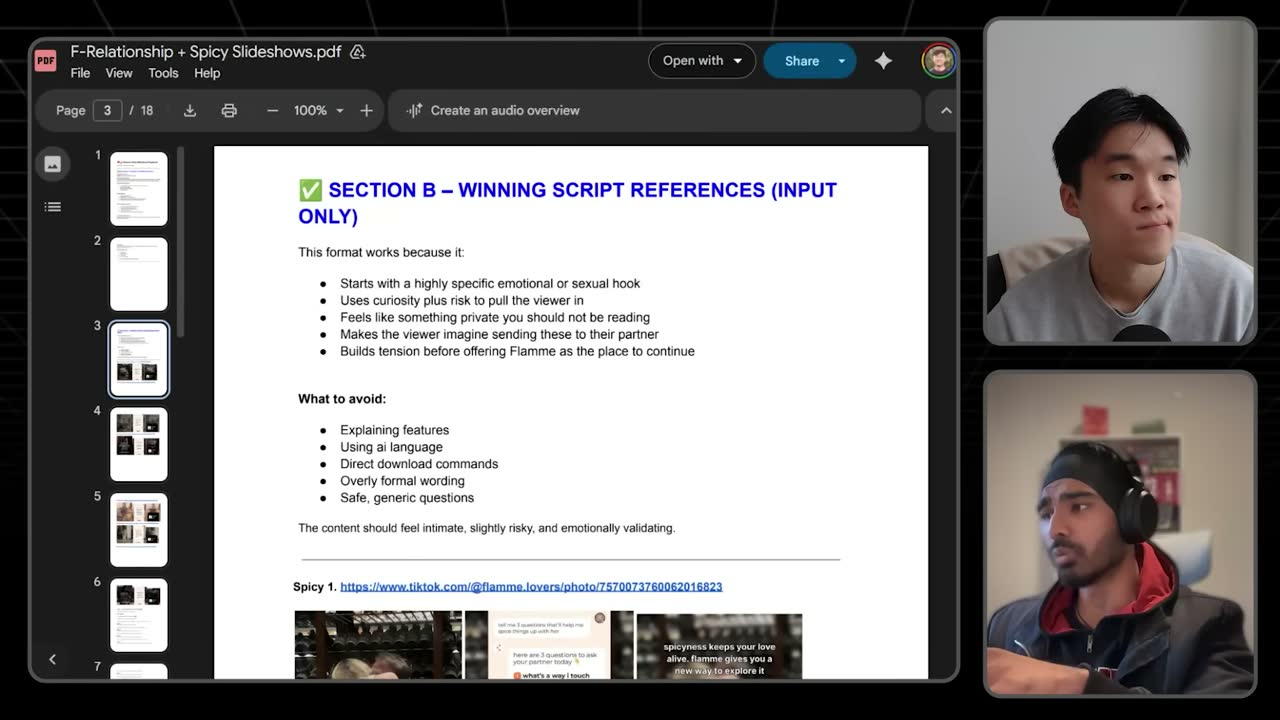The width and height of the screenshot is (1280, 720).
Task: Click the Section B heading text
Action: (x=567, y=203)
